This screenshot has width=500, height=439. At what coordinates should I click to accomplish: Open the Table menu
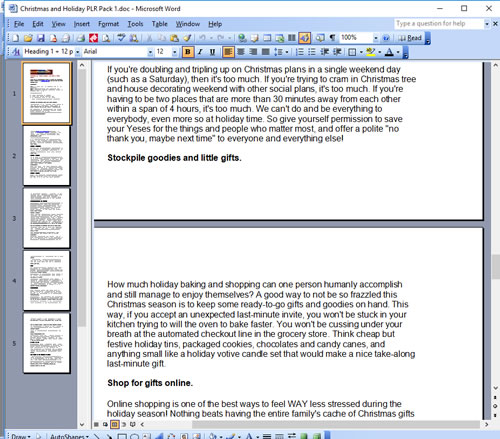[x=160, y=24]
